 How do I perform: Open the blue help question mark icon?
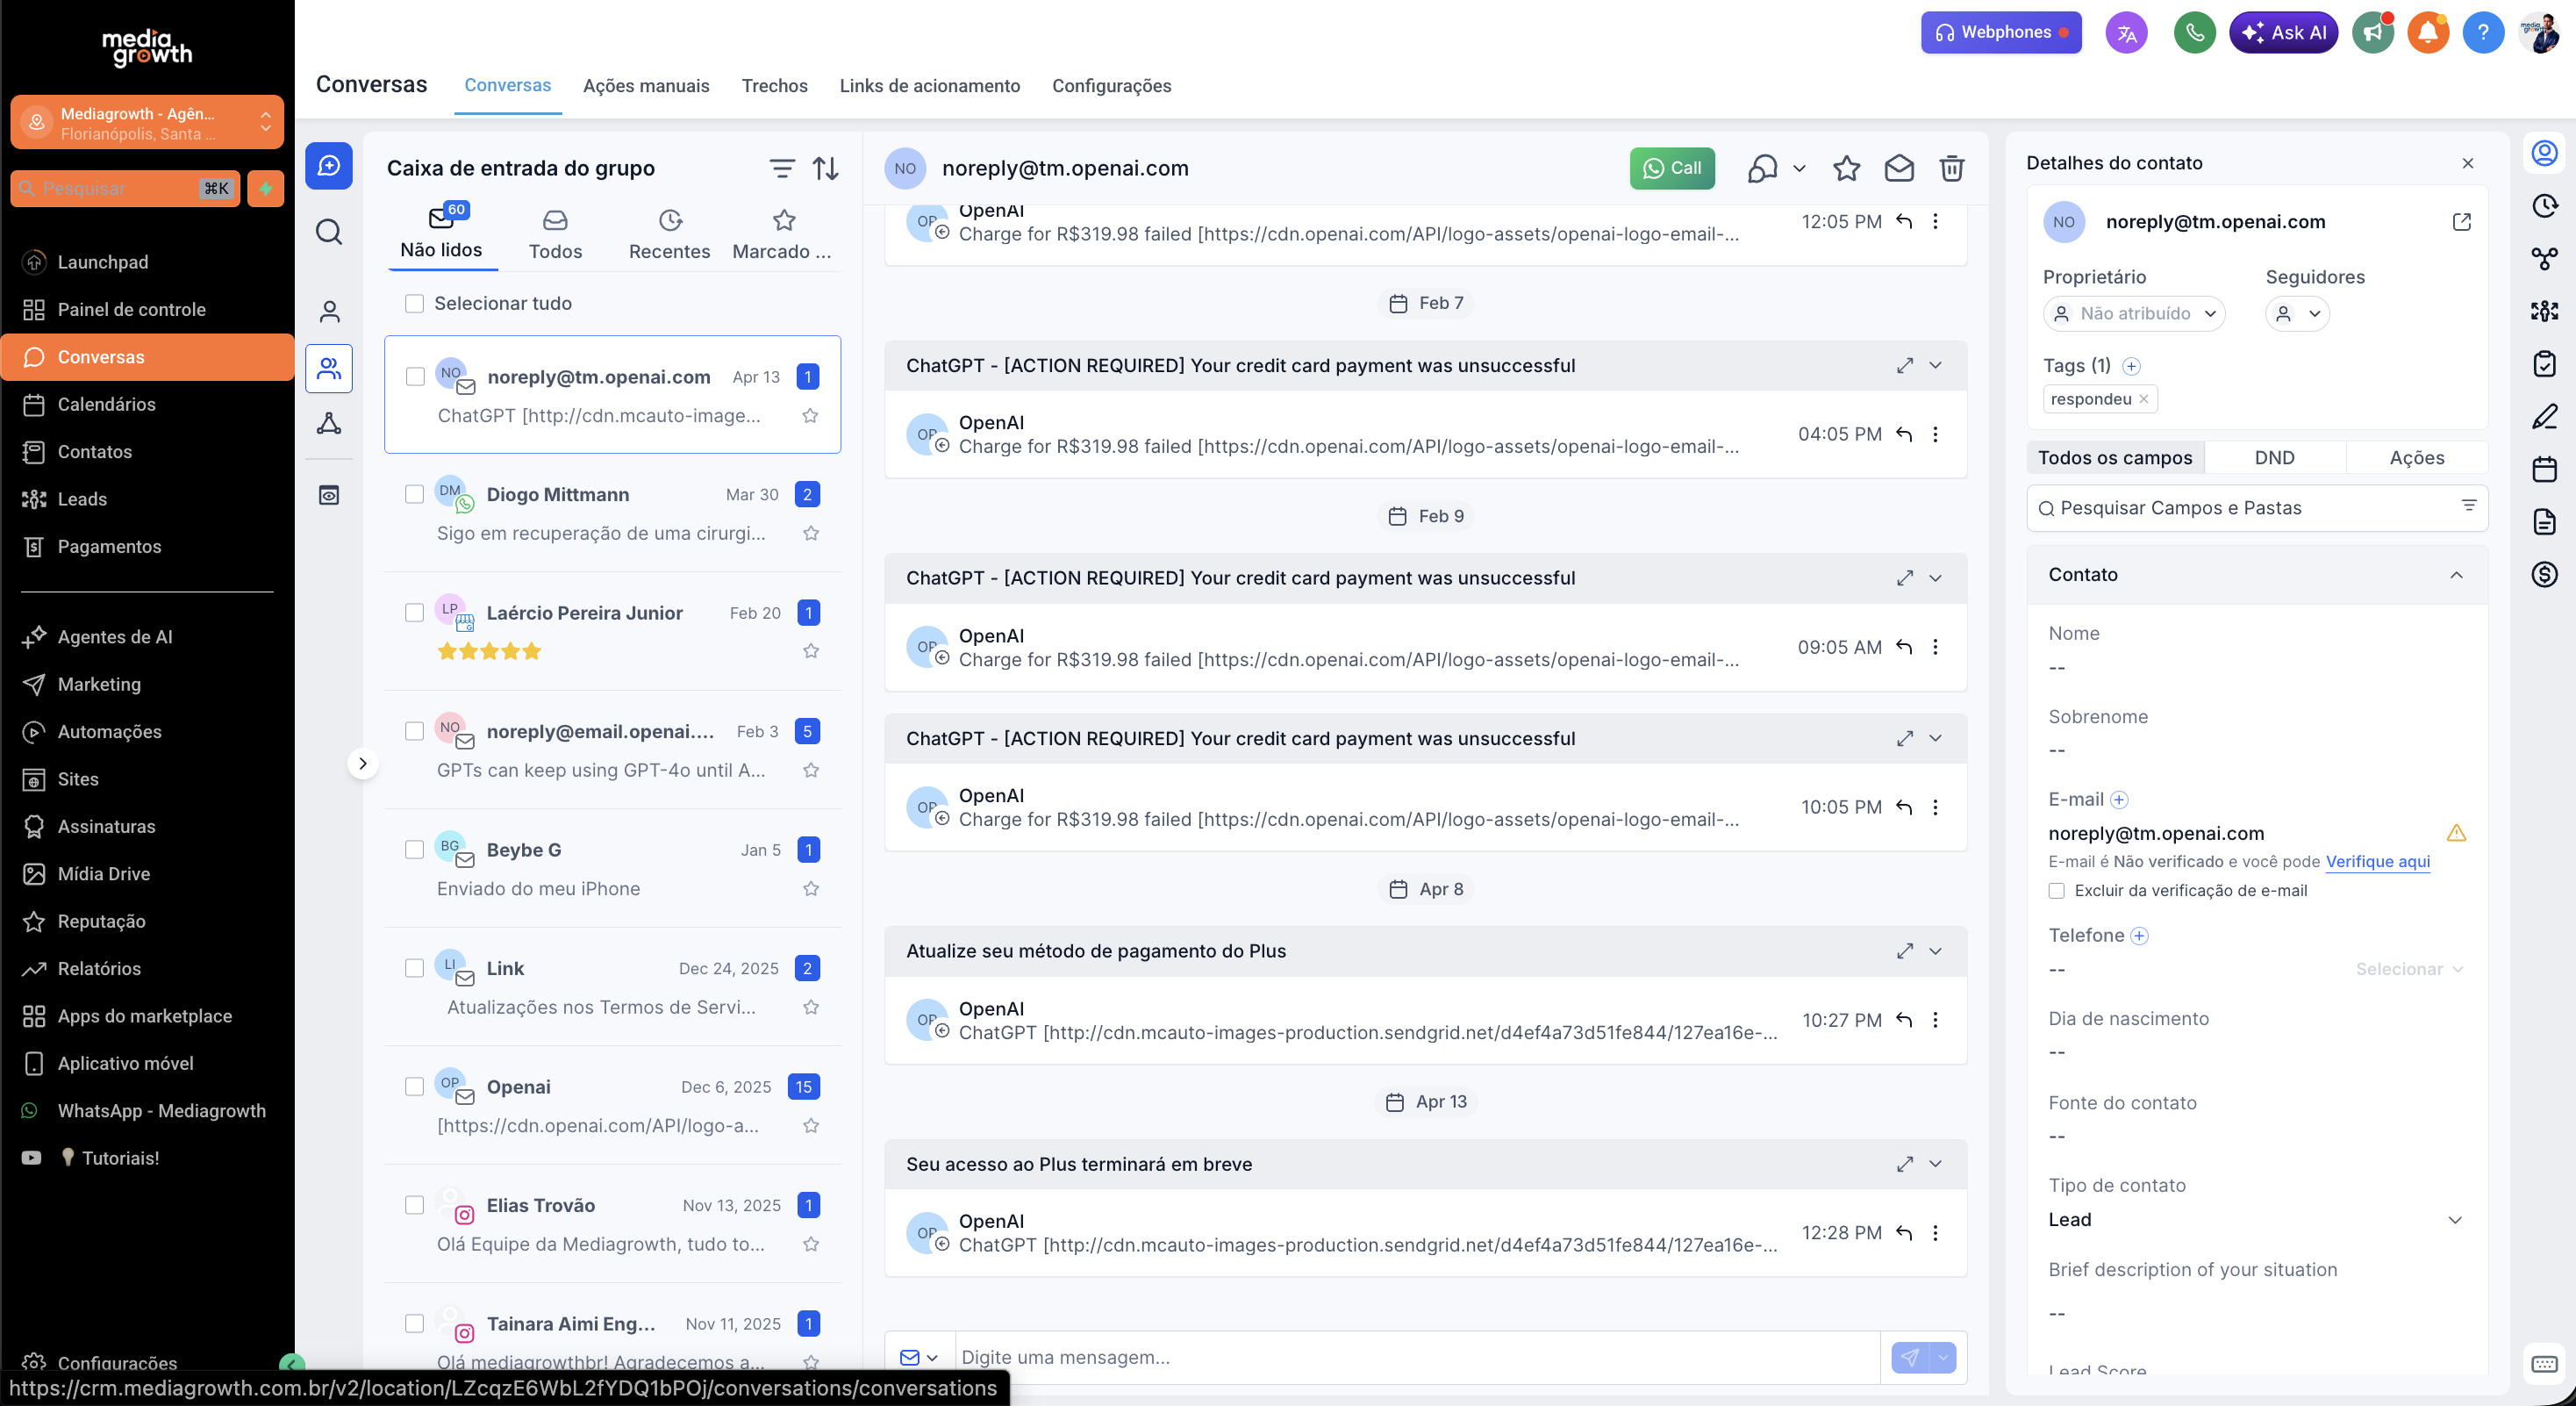click(2482, 33)
